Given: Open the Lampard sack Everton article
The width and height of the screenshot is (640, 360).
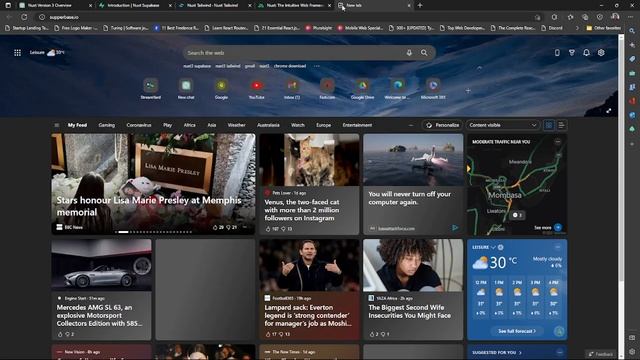Looking at the screenshot, I should pos(309,289).
